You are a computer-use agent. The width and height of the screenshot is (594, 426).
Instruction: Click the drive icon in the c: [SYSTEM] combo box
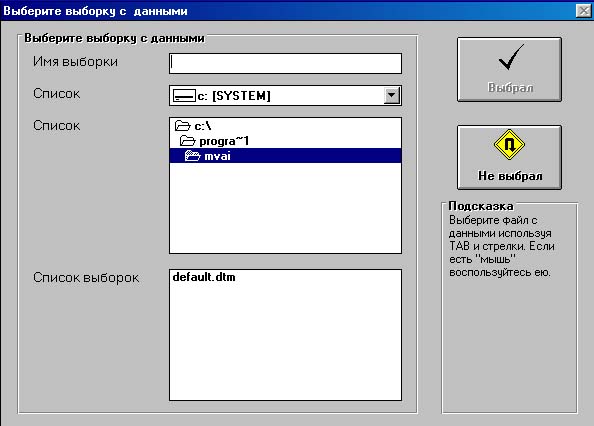click(x=184, y=96)
